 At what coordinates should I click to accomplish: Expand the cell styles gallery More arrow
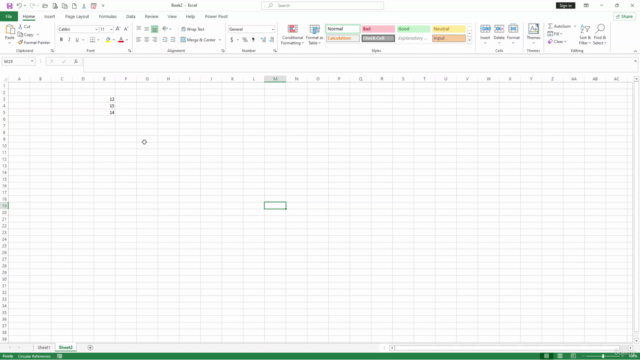pos(469,40)
